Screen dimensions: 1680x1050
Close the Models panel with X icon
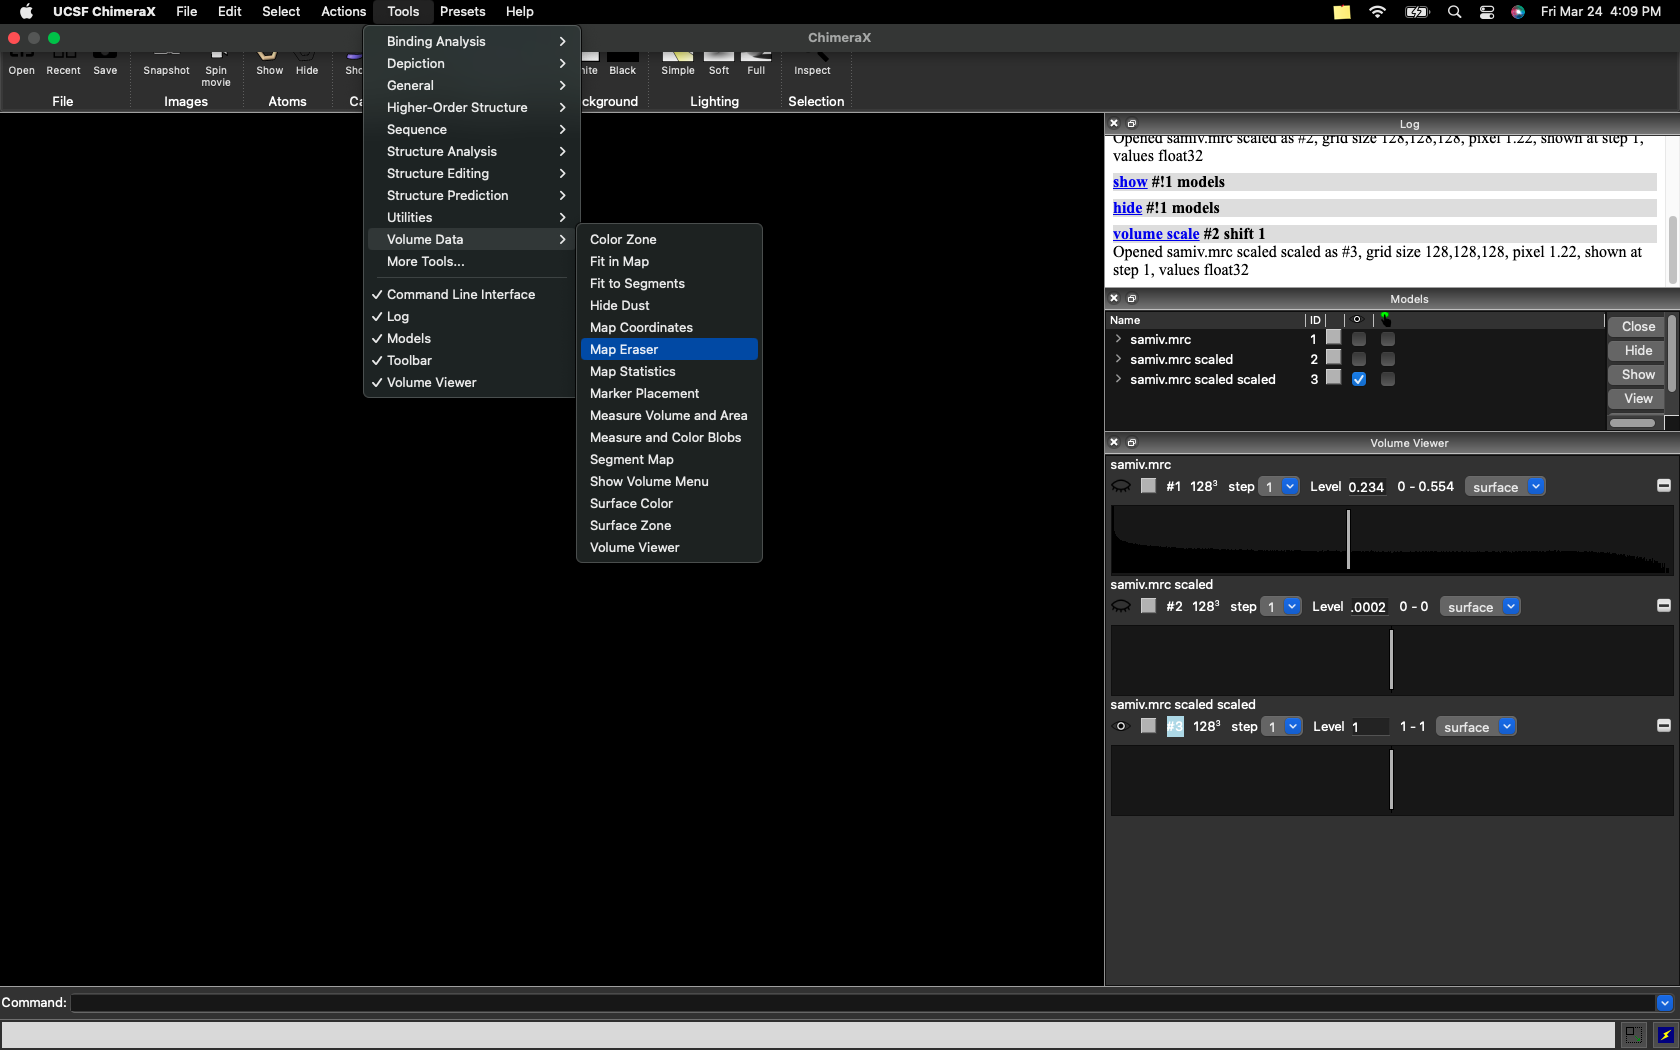click(1114, 298)
